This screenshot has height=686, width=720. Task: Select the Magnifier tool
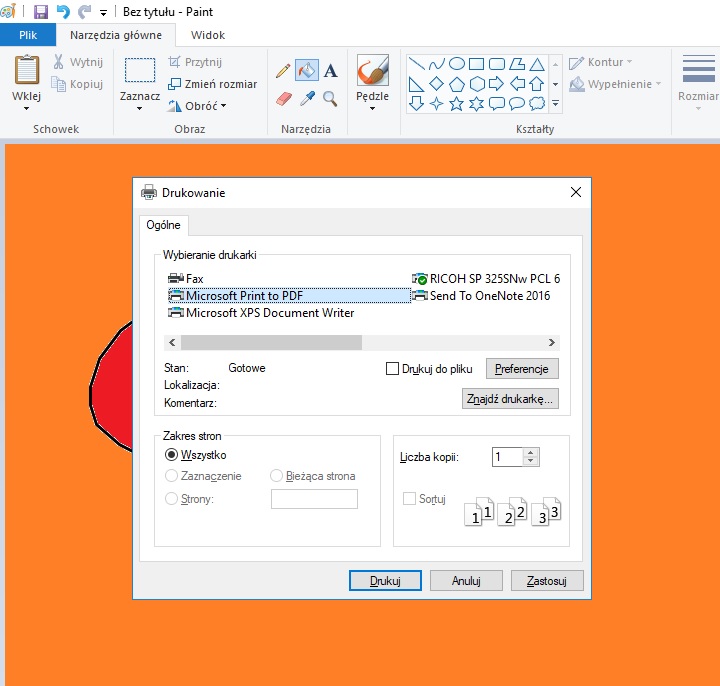pyautogui.click(x=331, y=99)
